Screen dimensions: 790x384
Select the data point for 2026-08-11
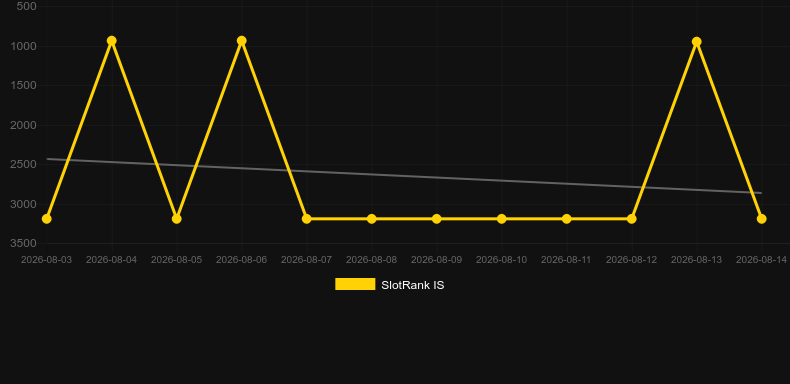tap(567, 219)
